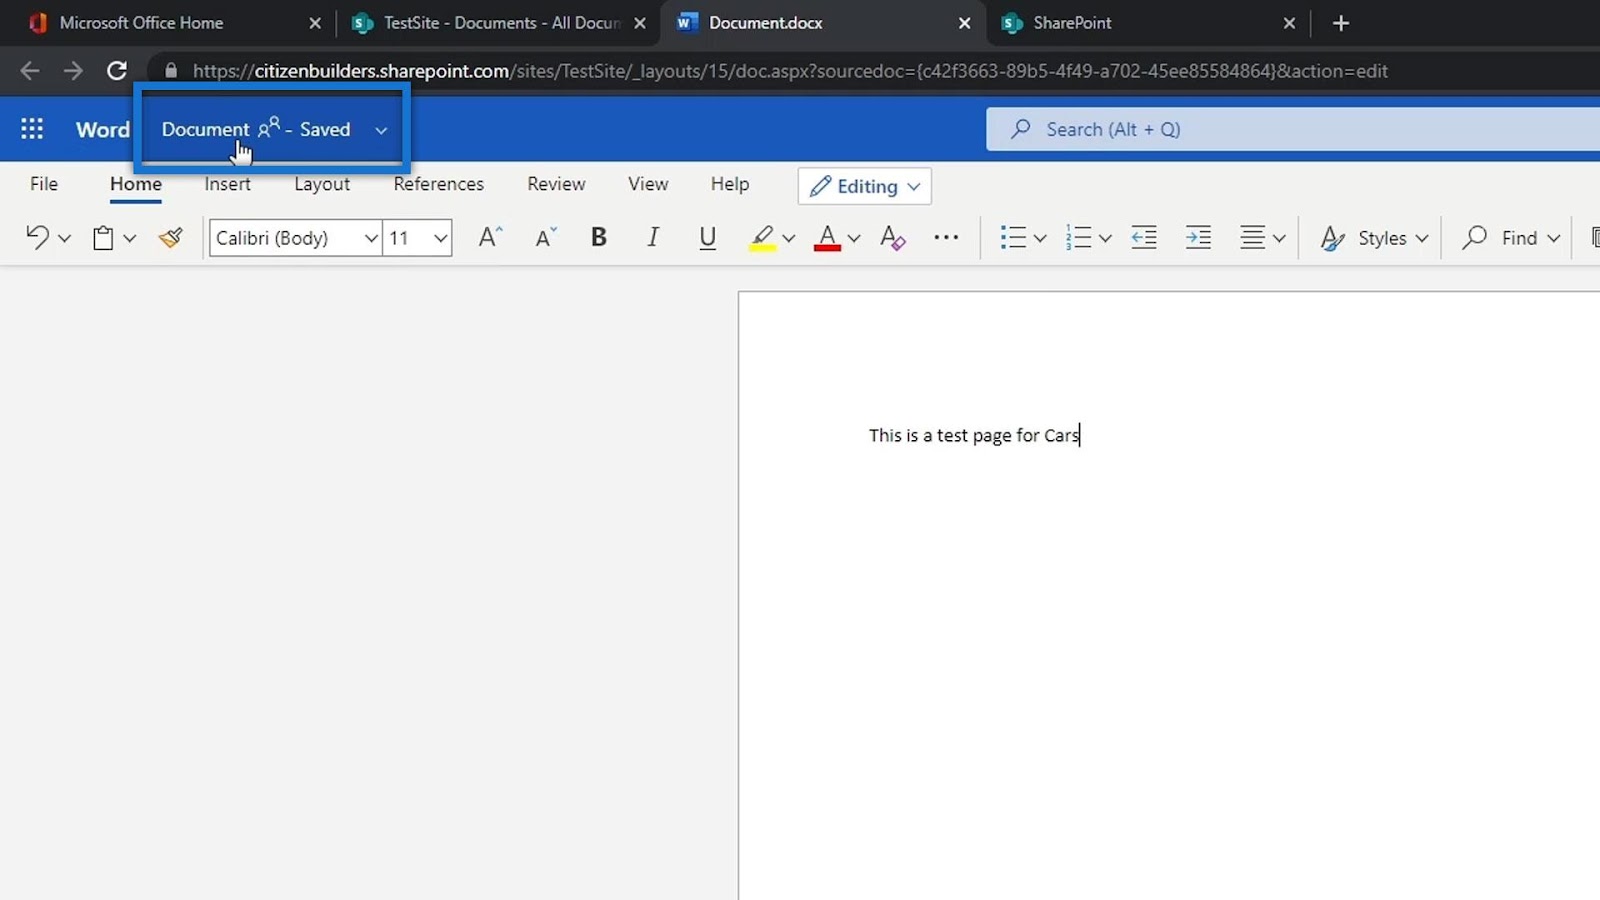Open the Insert ribbon tab
Screen dimensions: 1600x900
click(227, 184)
